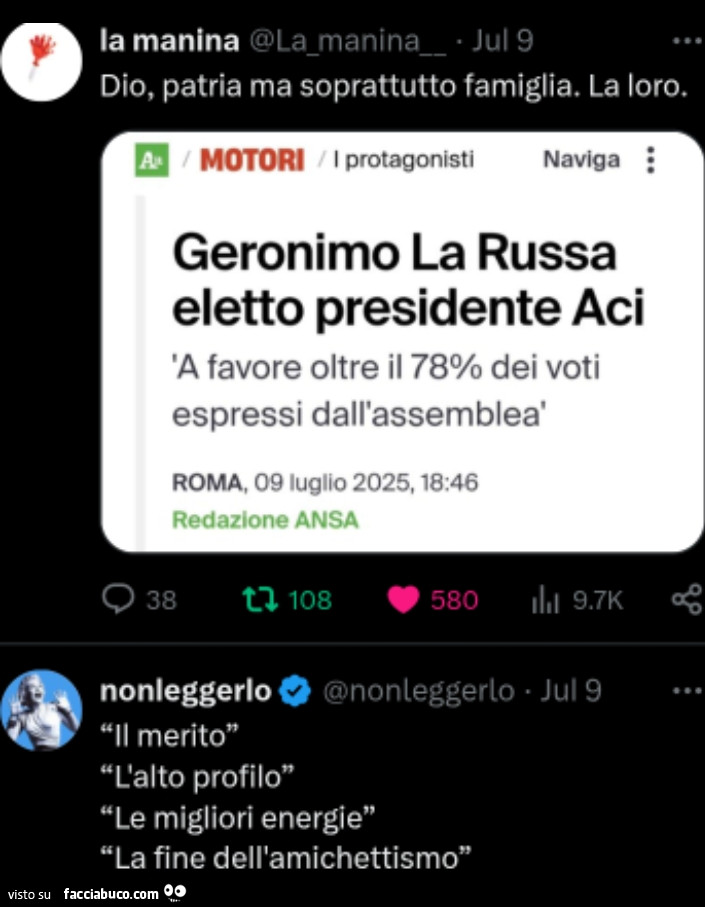Open the @nonleggerlo handle link

[419, 691]
